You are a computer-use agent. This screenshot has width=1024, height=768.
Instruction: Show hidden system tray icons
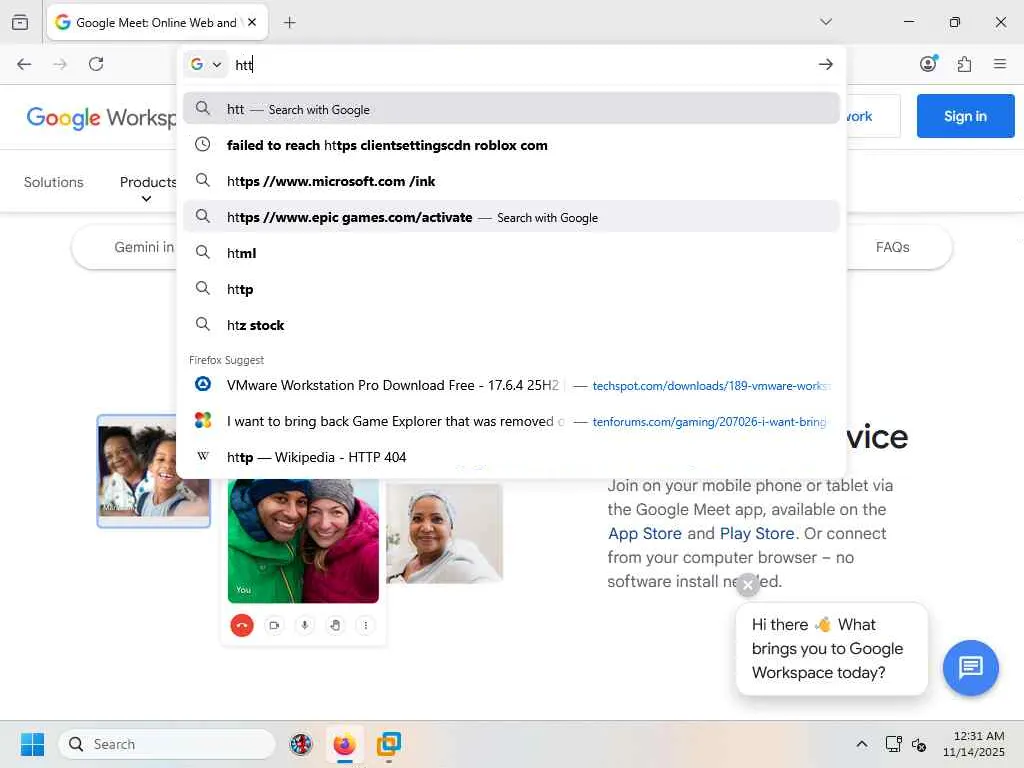pos(861,744)
